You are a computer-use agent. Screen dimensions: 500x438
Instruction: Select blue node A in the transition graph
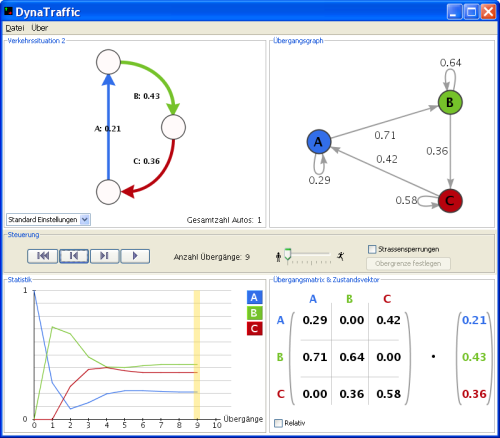(x=319, y=142)
